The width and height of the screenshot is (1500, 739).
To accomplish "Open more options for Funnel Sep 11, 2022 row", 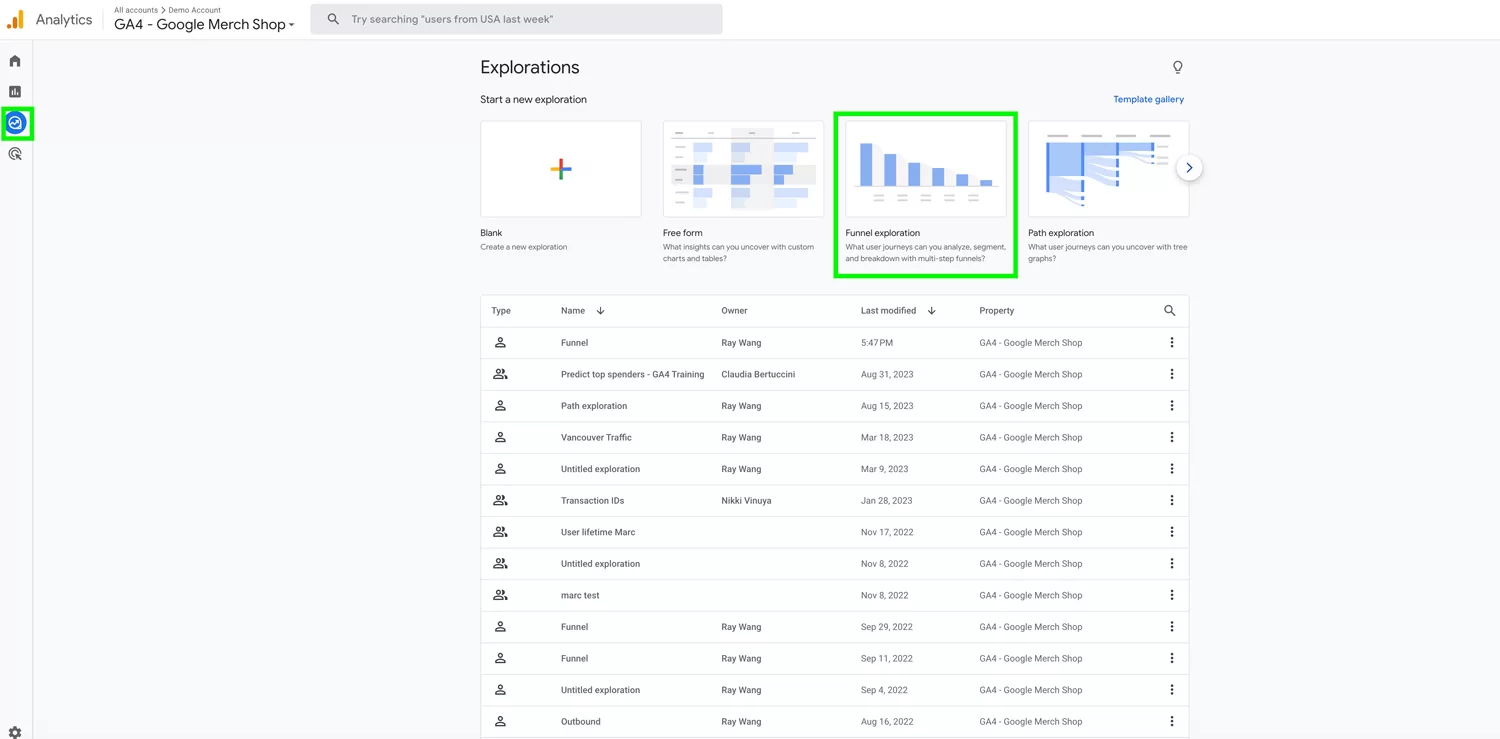I will pos(1172,658).
